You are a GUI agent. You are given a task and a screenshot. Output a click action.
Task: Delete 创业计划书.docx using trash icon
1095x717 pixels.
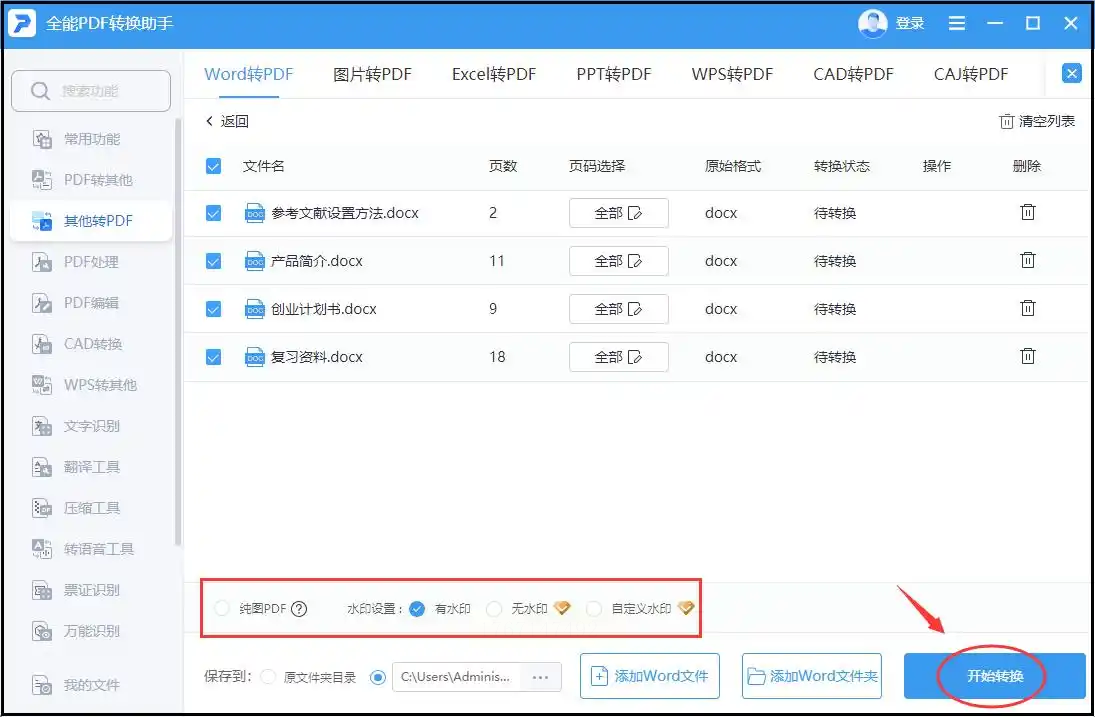pyautogui.click(x=1027, y=308)
